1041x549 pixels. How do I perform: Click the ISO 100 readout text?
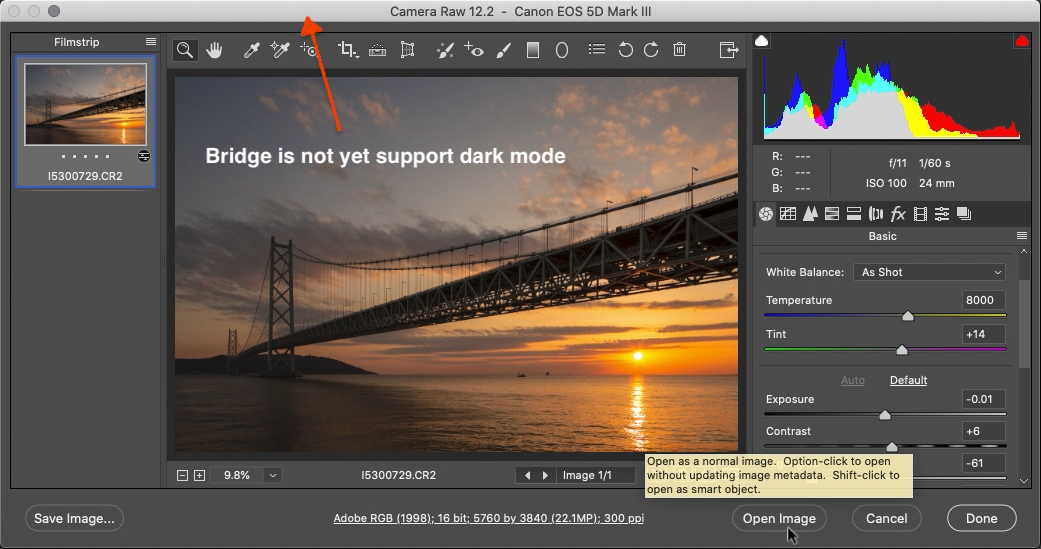tap(886, 183)
